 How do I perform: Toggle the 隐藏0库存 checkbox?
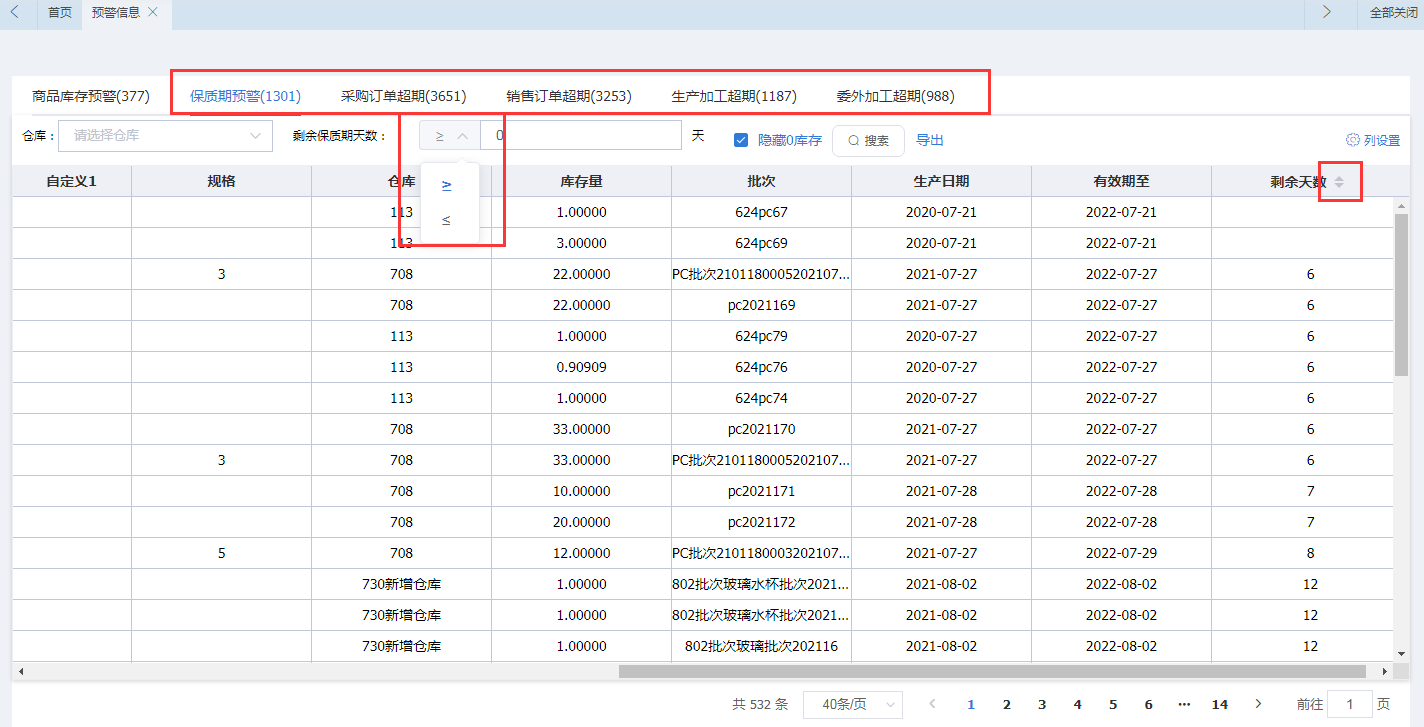point(741,140)
